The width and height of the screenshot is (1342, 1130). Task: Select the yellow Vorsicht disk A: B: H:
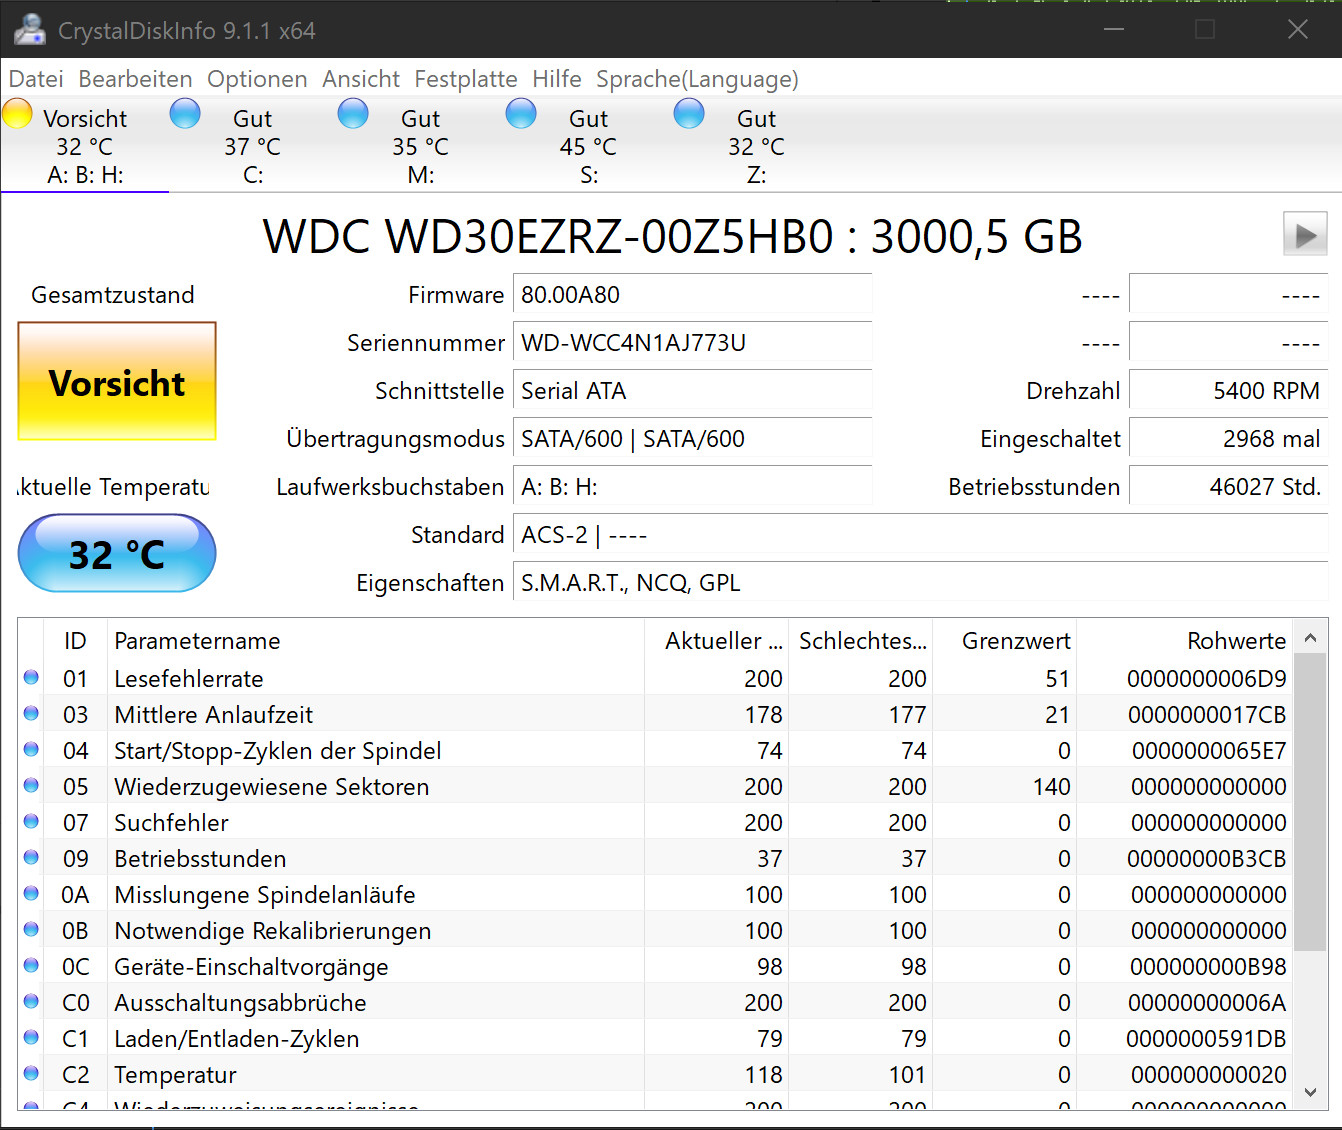(84, 145)
